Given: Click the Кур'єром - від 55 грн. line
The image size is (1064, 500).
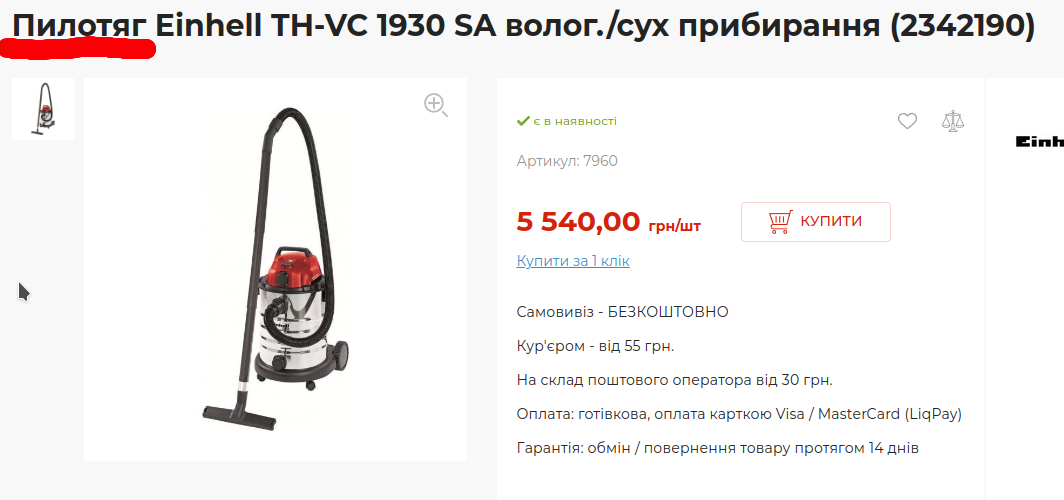Looking at the screenshot, I should [595, 346].
